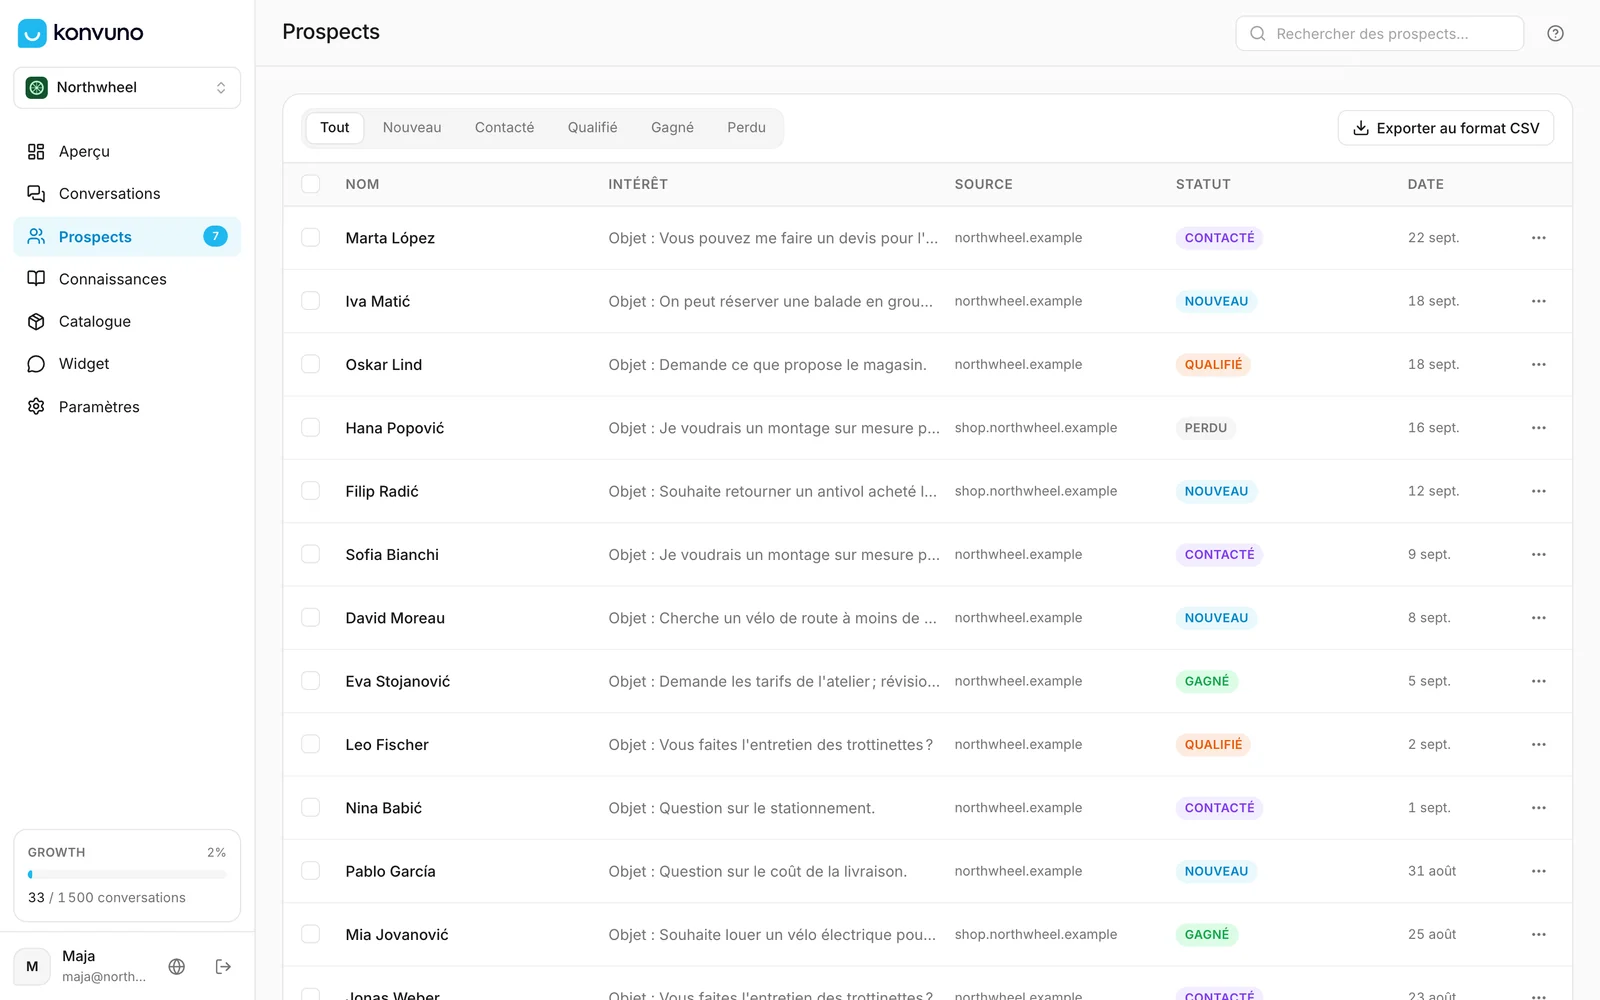Screen dimensions: 1600x1000
Task: Click the Widget bubble icon
Action: point(36,364)
